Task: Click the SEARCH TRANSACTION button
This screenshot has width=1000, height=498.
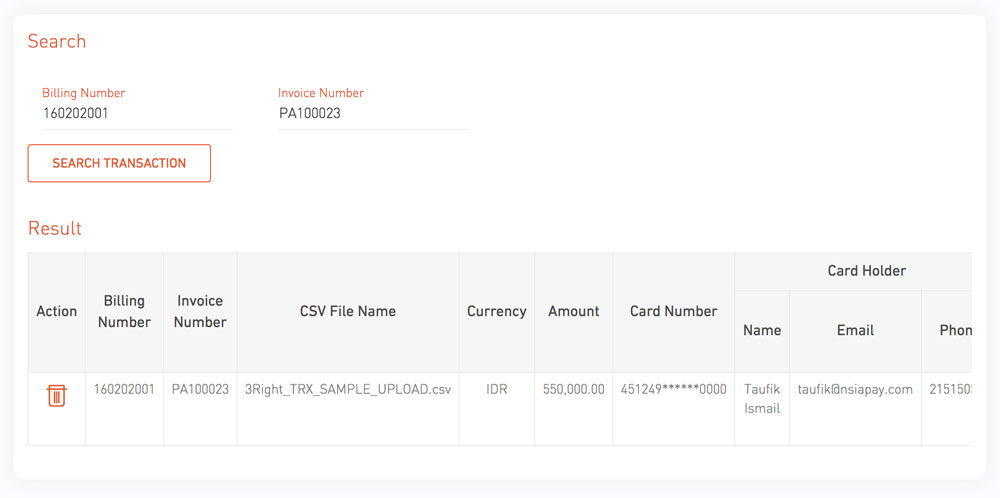Action: pos(119,163)
